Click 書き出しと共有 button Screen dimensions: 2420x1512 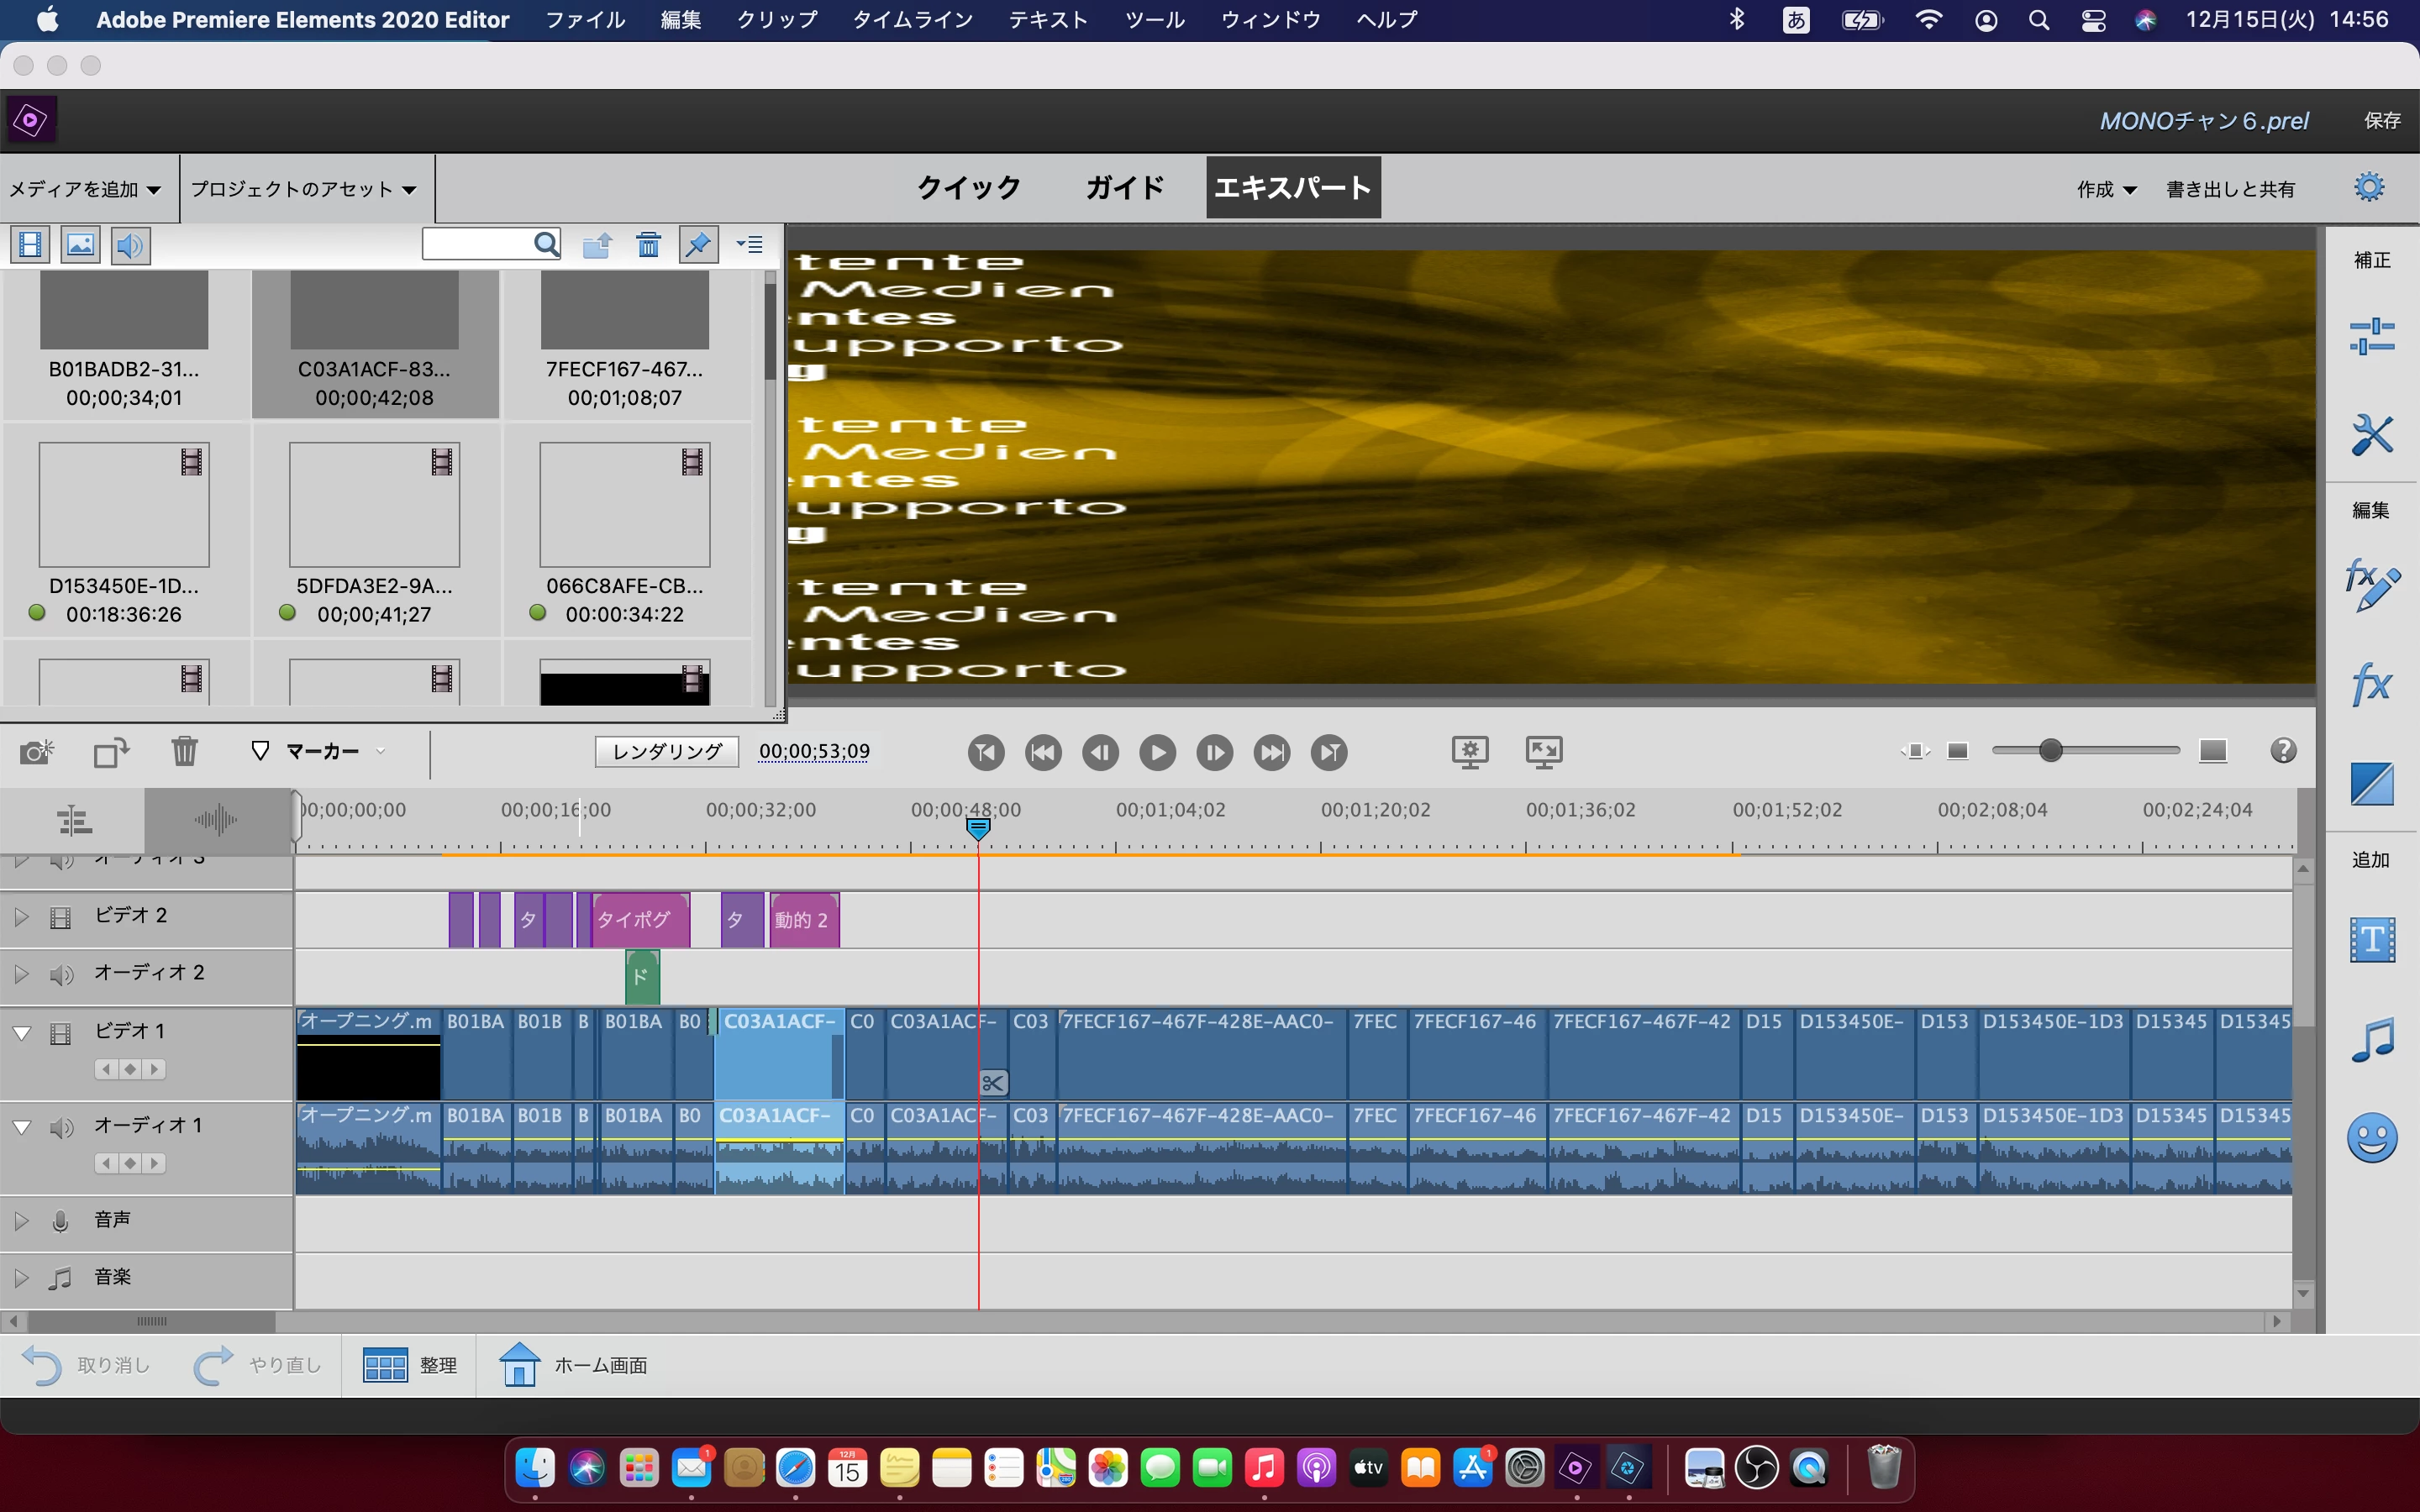pos(2230,189)
